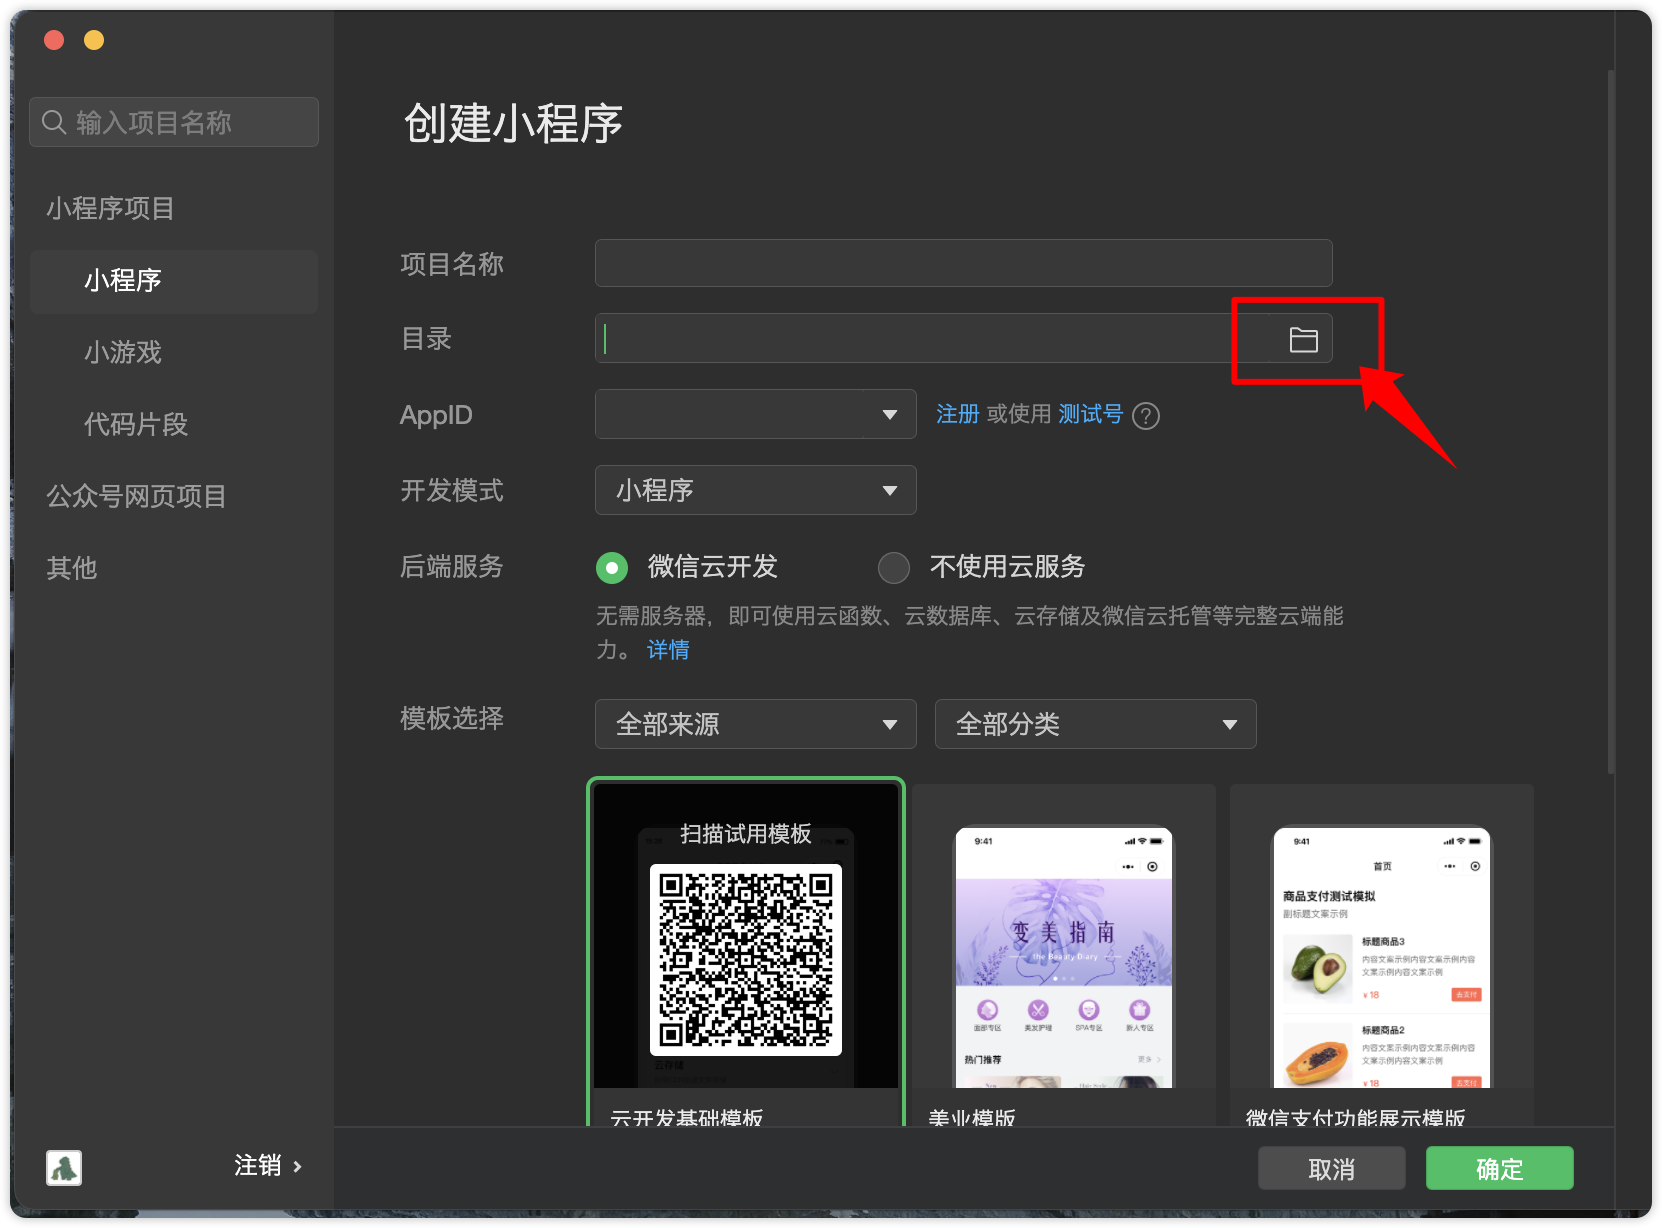
Task: Open the AppID dropdown
Action: (x=756, y=414)
